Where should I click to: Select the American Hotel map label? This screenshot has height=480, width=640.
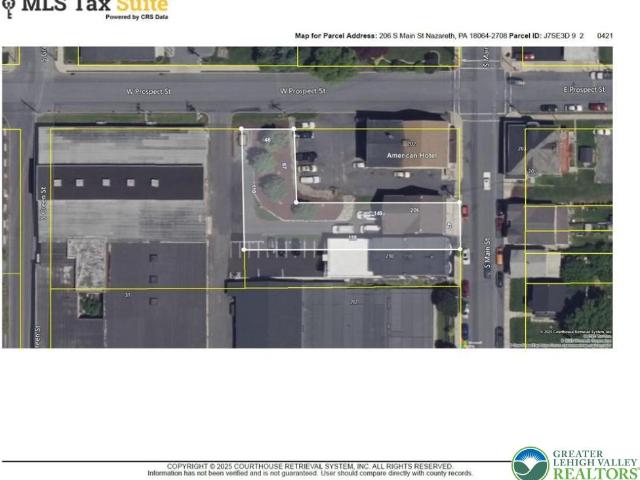[x=411, y=156]
